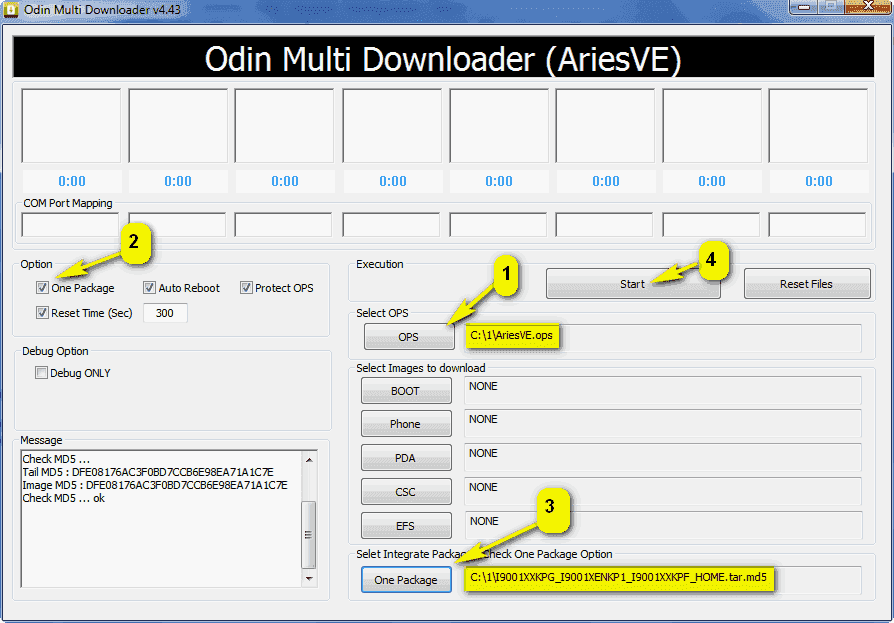Click the message log scroll down arrow
This screenshot has width=894, height=623.
pyautogui.click(x=308, y=579)
